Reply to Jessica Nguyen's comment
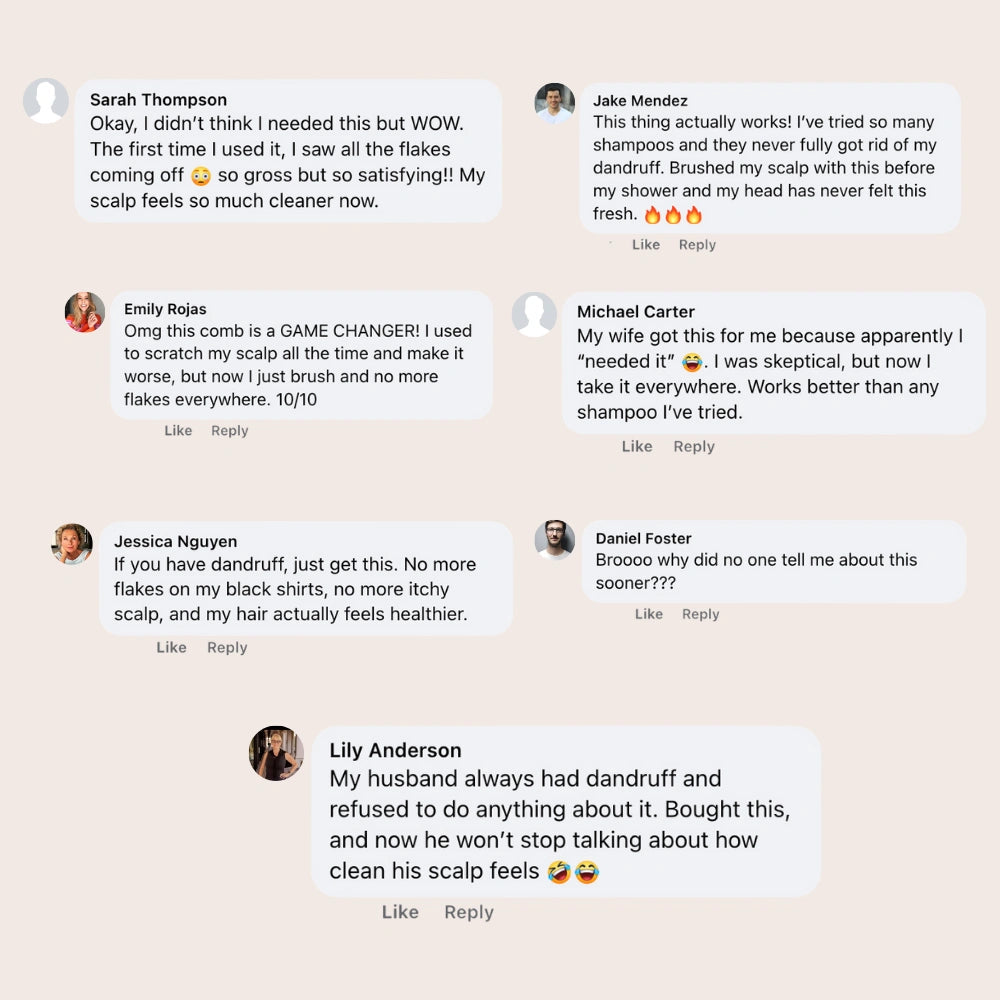Viewport: 1000px width, 1000px height. click(x=227, y=648)
